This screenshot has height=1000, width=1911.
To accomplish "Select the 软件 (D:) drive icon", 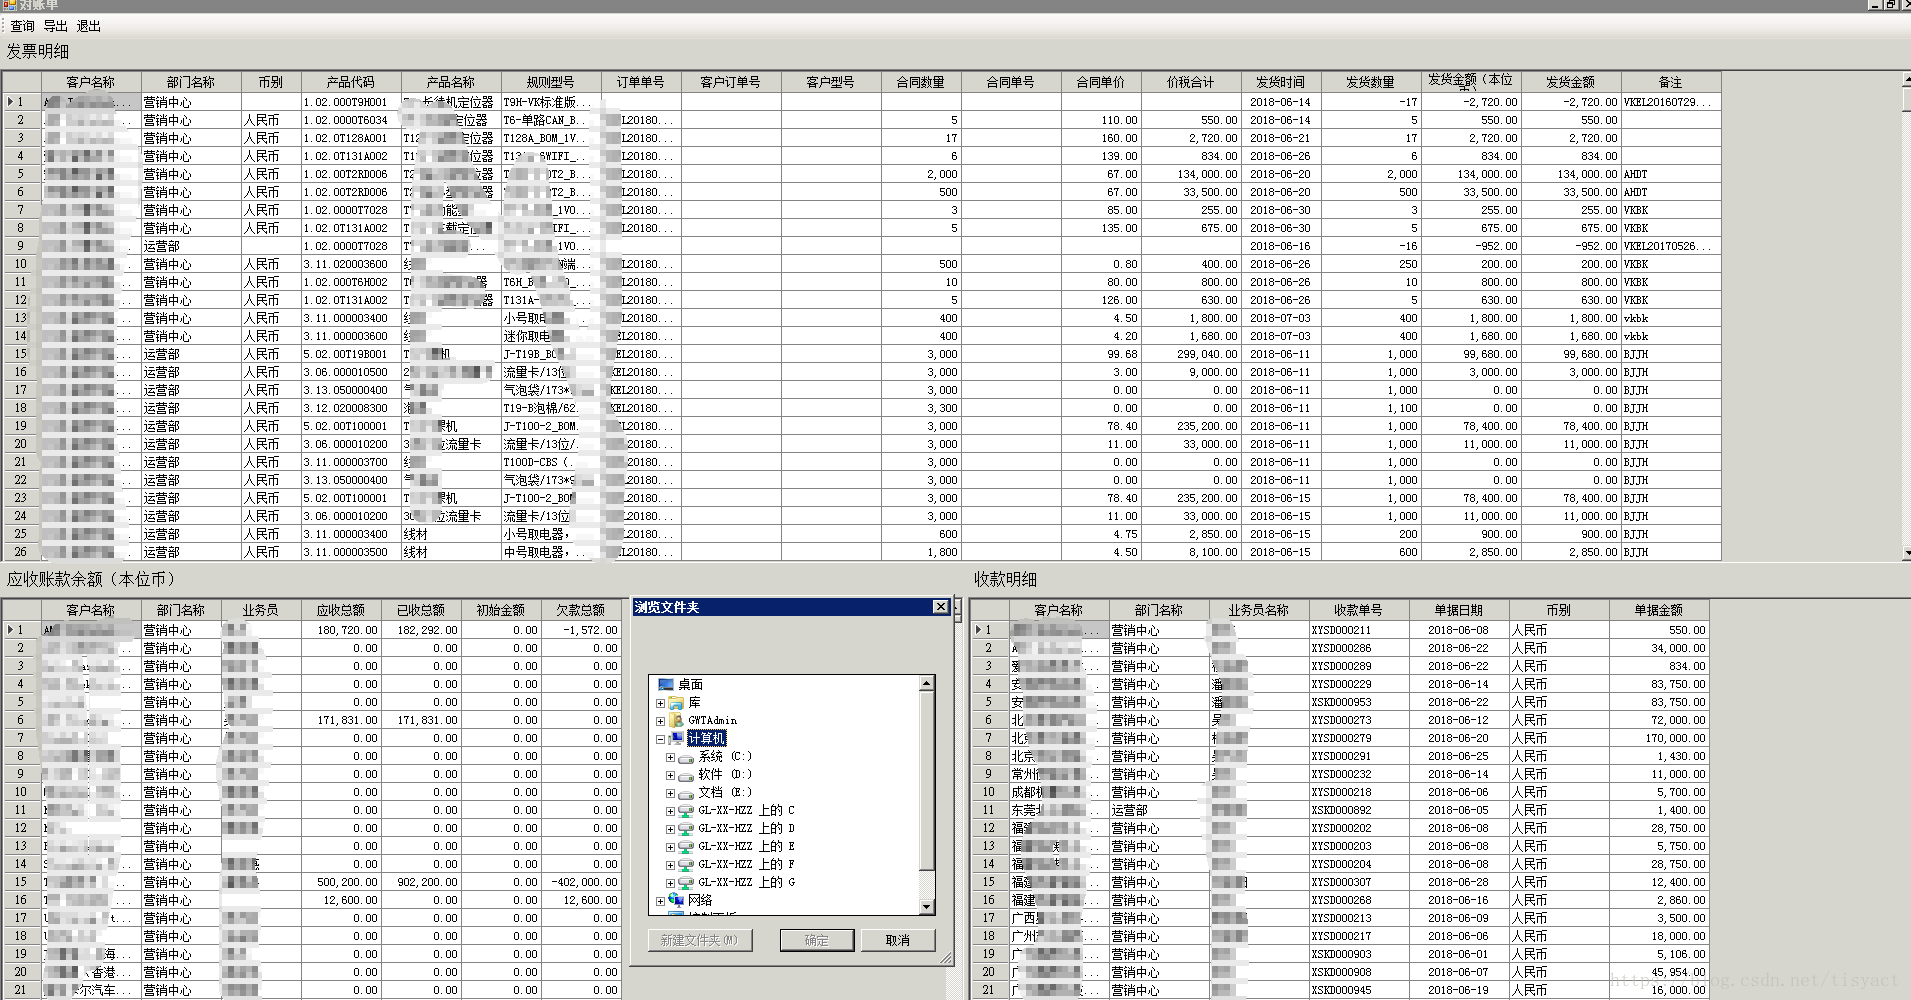I will (686, 775).
